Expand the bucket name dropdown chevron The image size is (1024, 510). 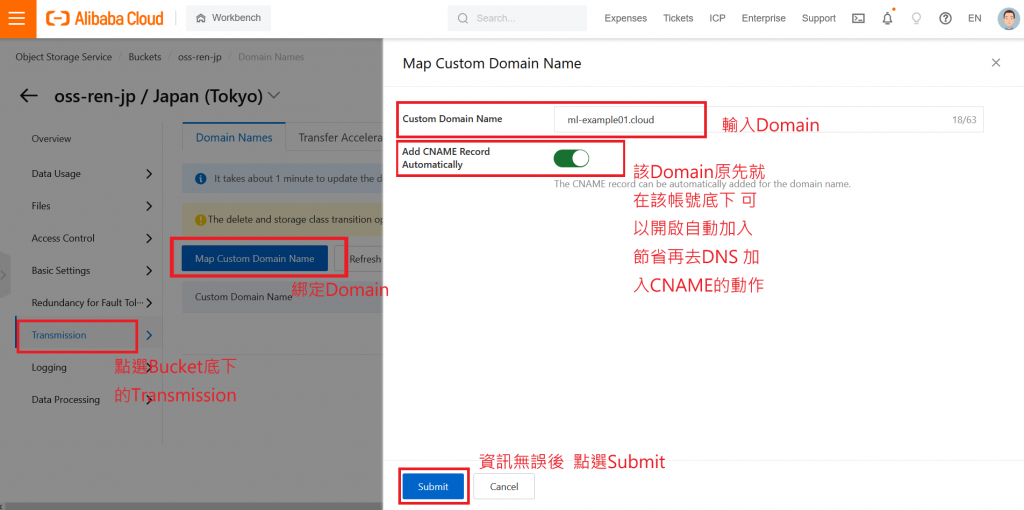click(274, 96)
